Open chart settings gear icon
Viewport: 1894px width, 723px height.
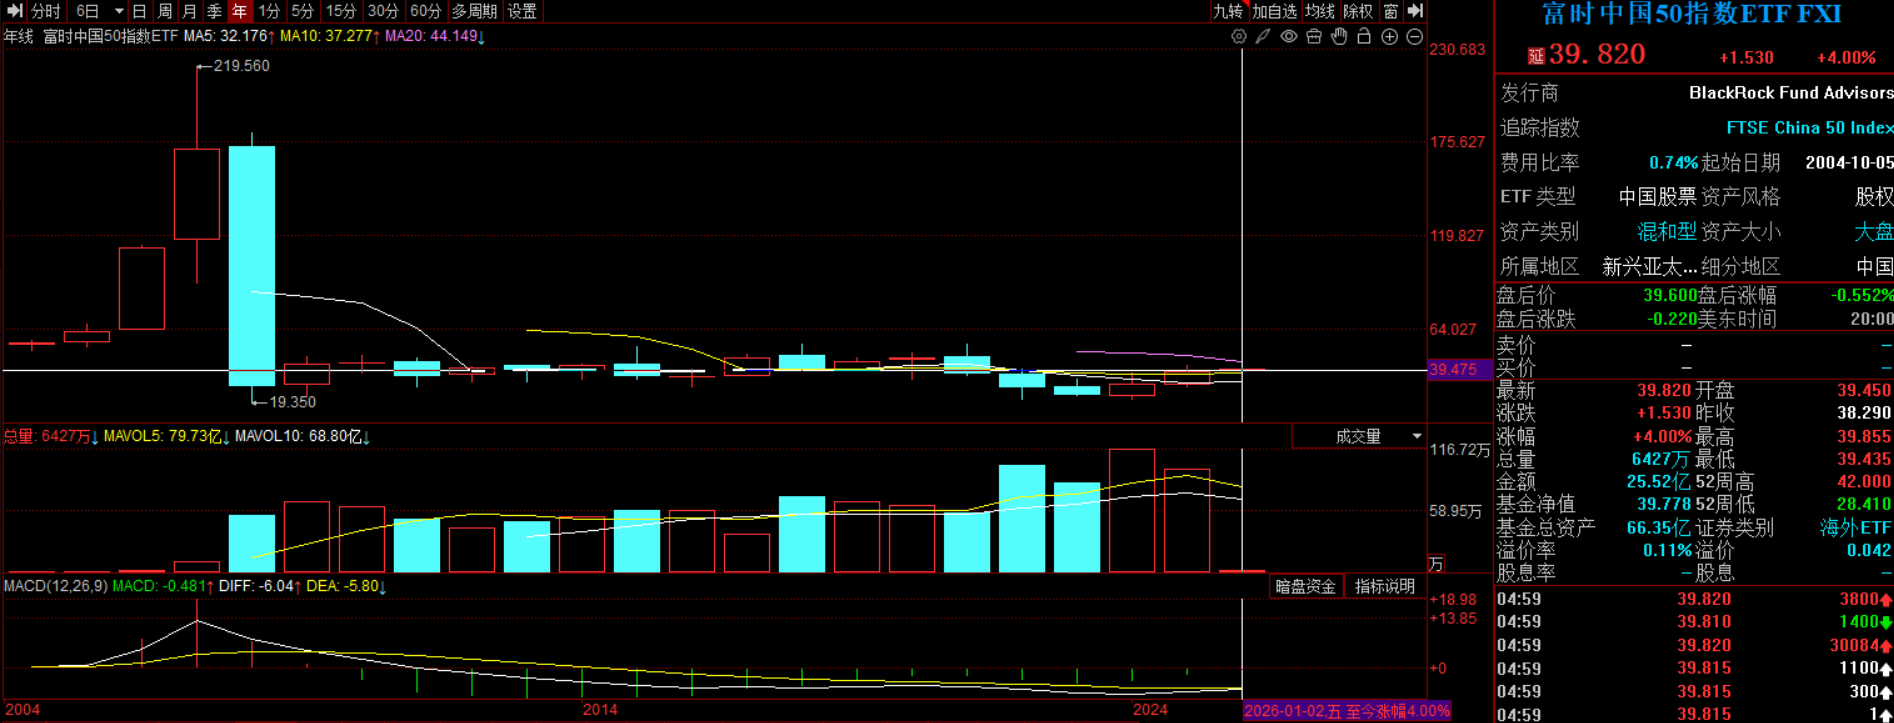[1239, 36]
